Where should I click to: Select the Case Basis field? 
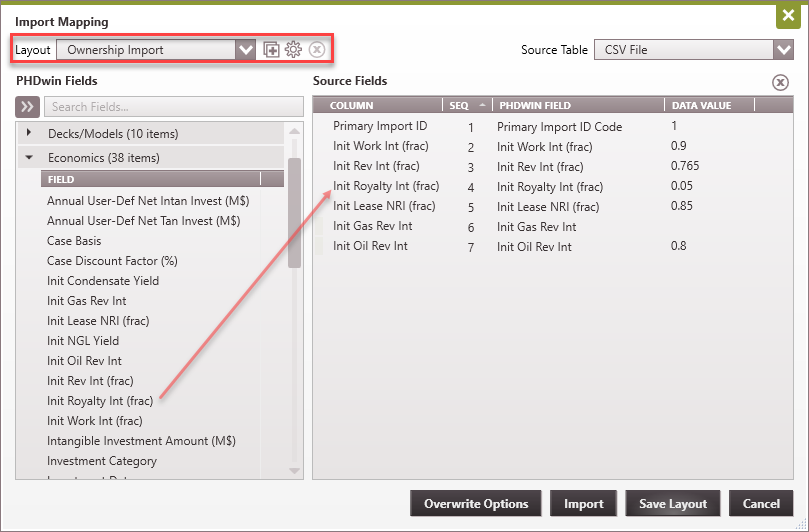(74, 241)
